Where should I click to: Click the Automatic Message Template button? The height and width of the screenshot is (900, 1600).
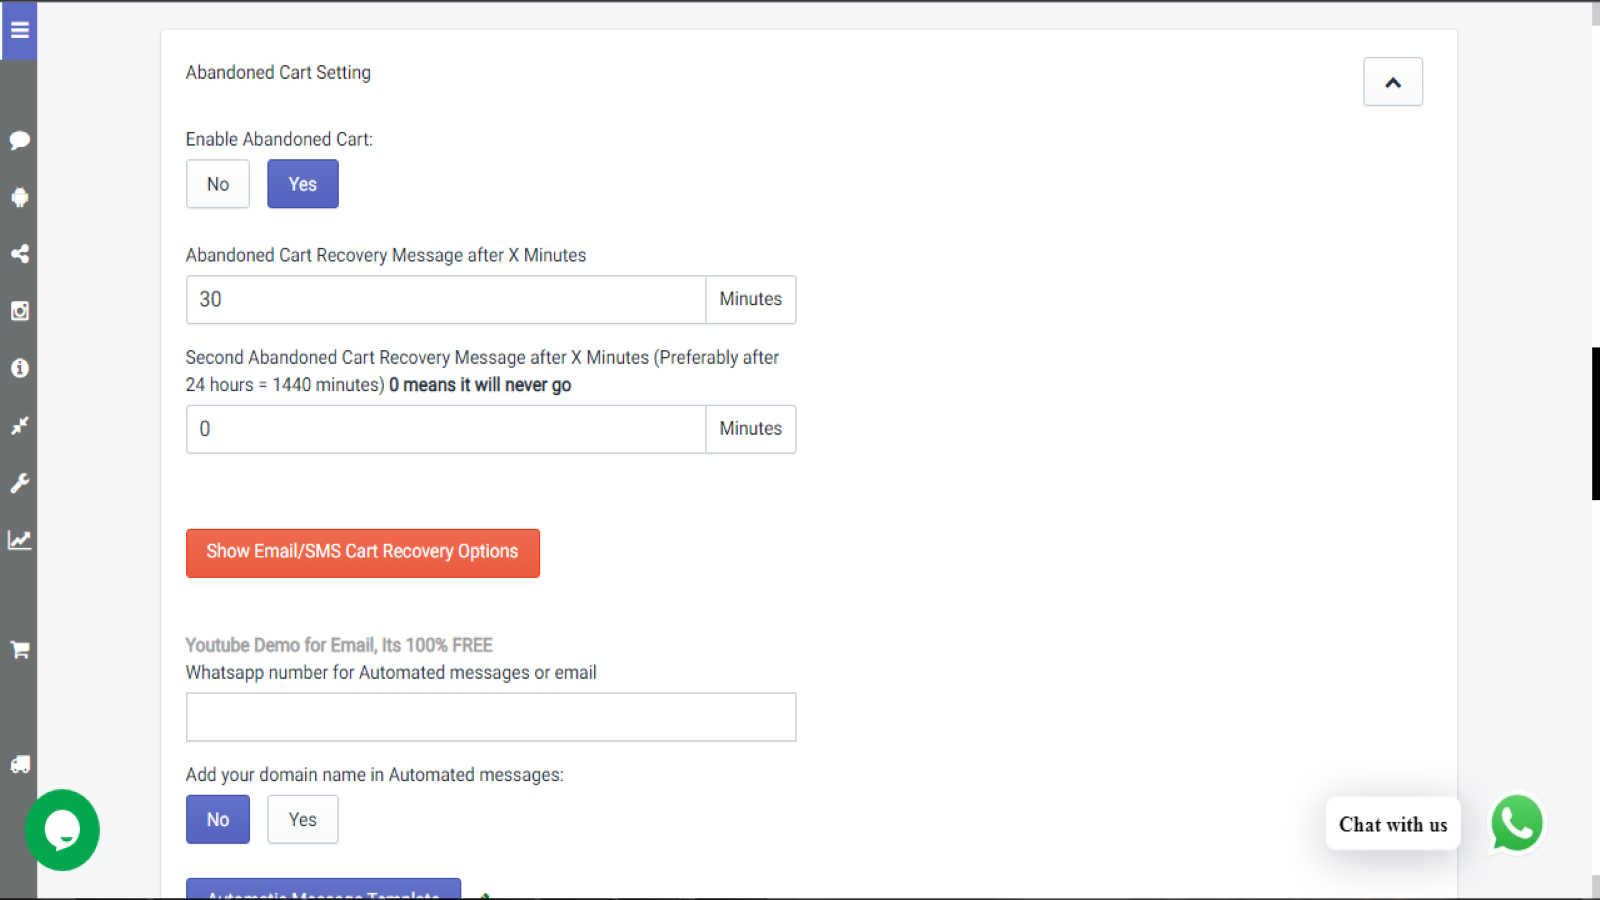coord(324,890)
